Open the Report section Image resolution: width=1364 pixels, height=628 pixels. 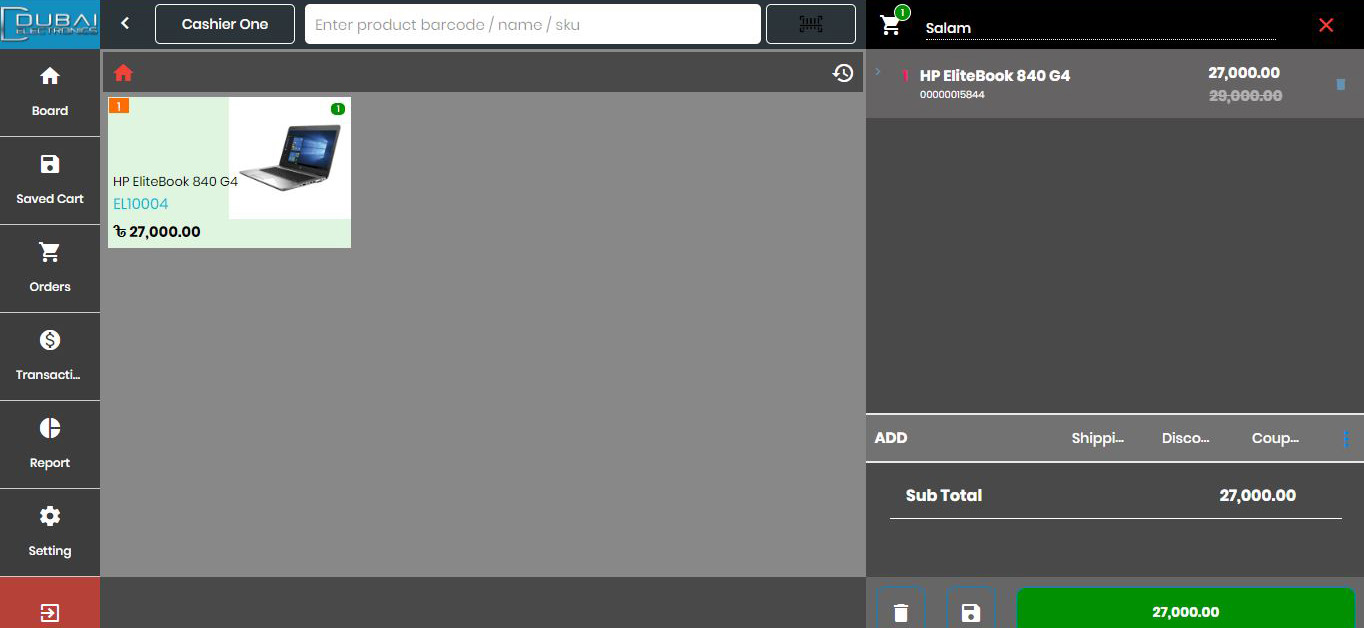[x=50, y=444]
